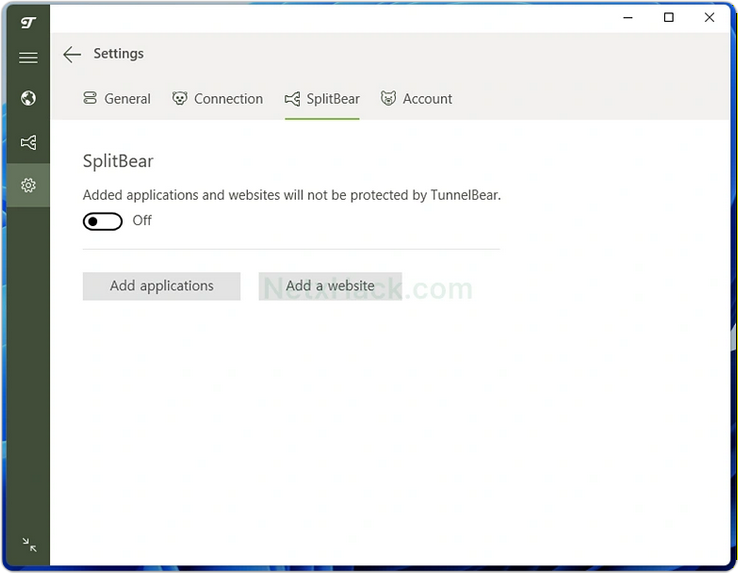Viewport: 738px width, 573px height.
Task: Select the SplitBear icon in the left sidebar
Action: 28,142
